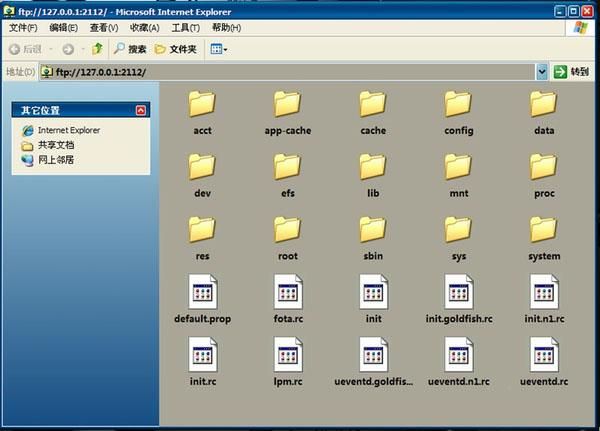
Task: Select the lpm.rc file
Action: [287, 355]
